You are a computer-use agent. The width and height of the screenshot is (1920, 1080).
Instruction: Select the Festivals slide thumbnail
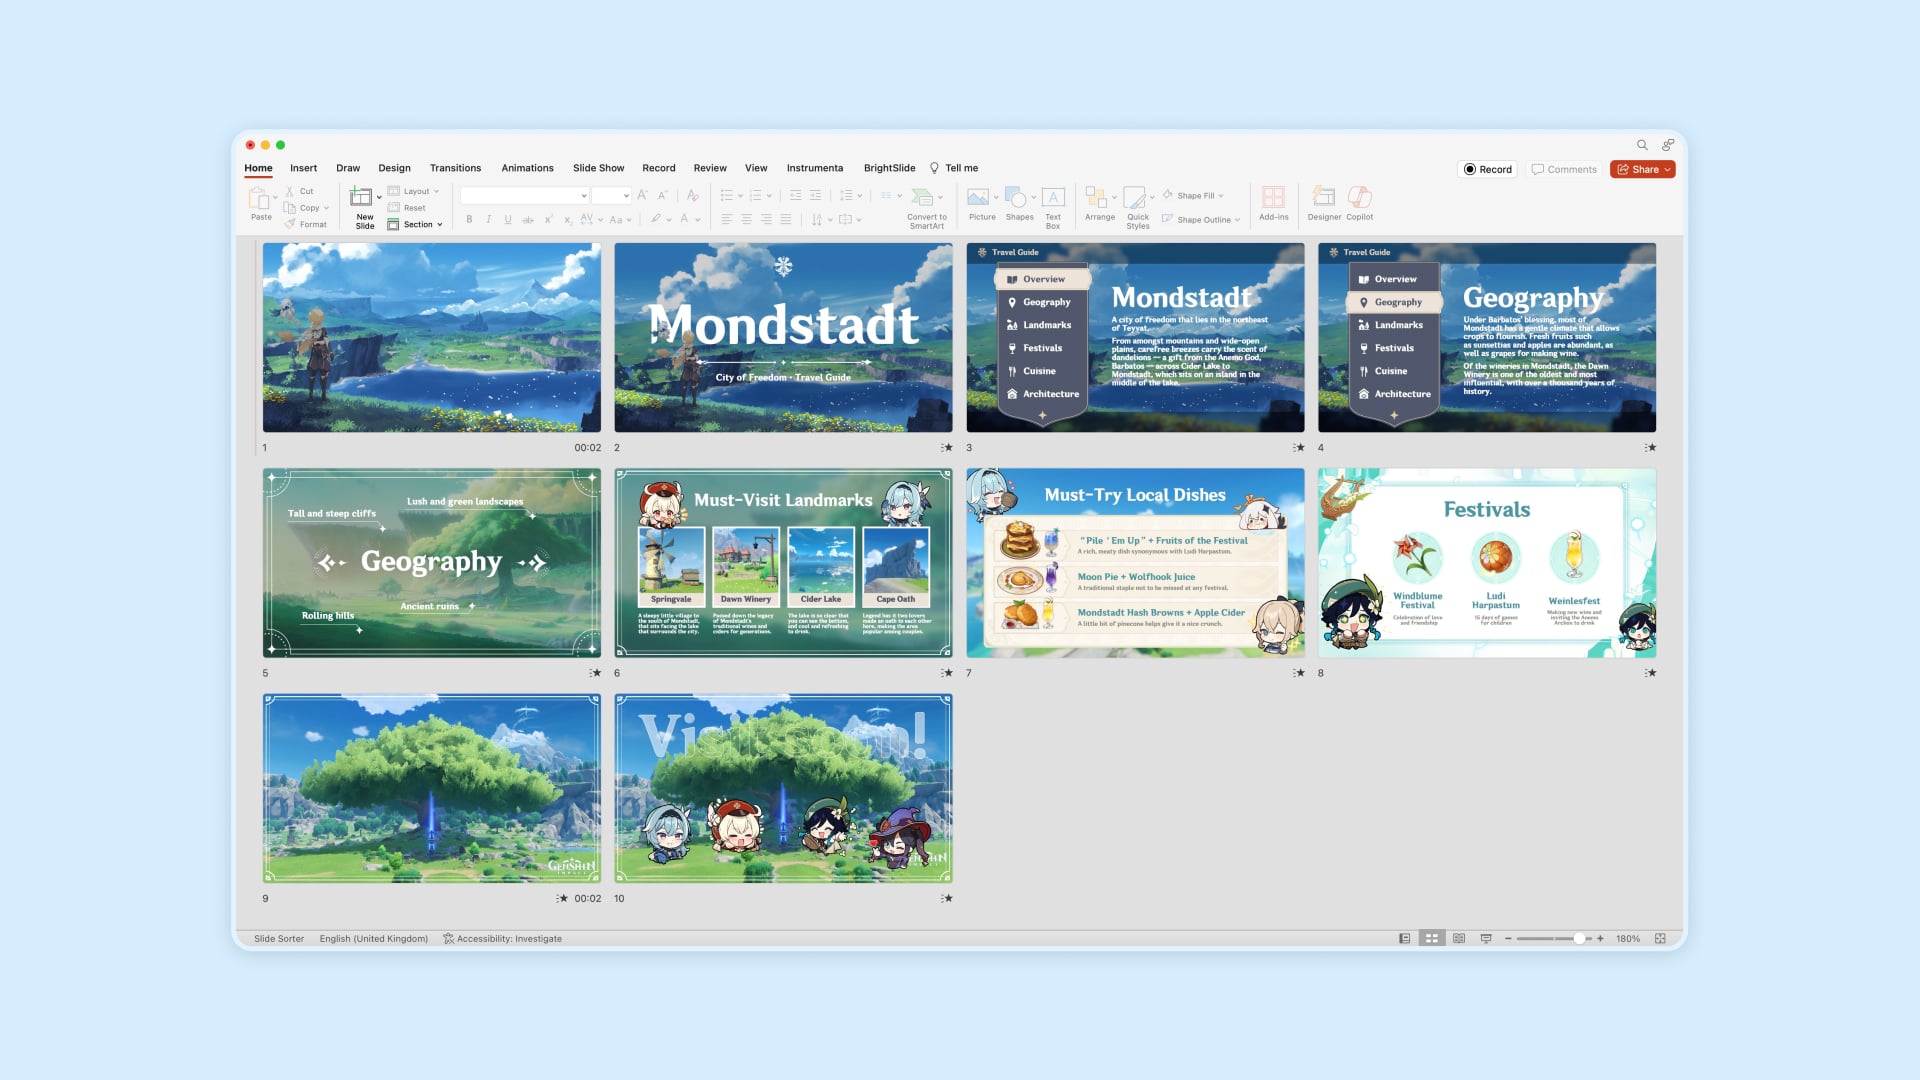[x=1486, y=563]
